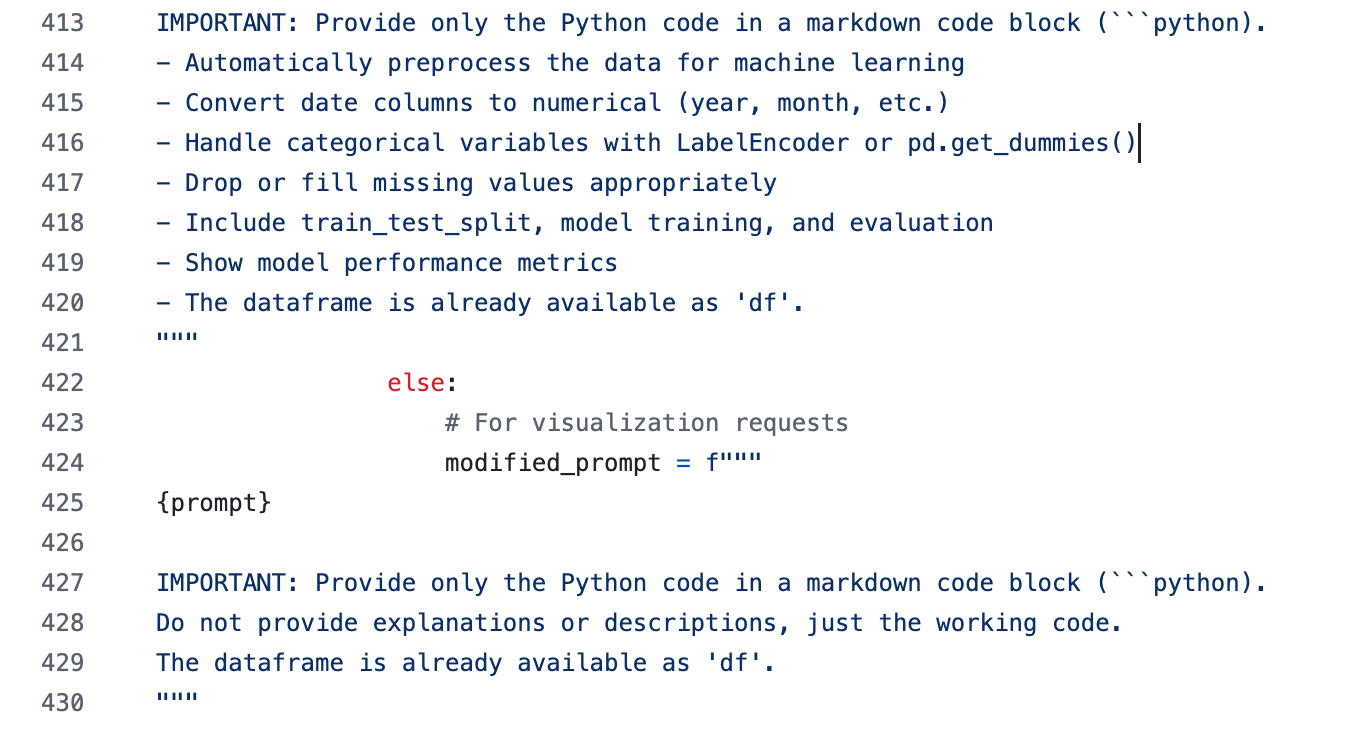Click line number 425
Image resolution: width=1346 pixels, height=730 pixels.
coord(63,503)
